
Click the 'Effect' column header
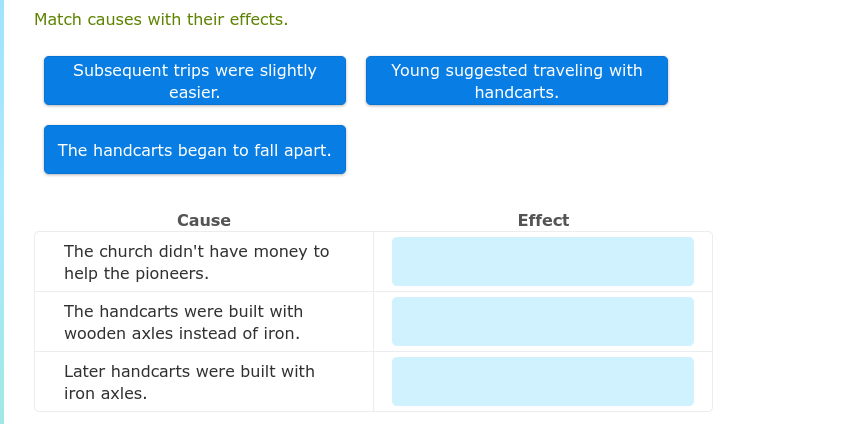(543, 220)
